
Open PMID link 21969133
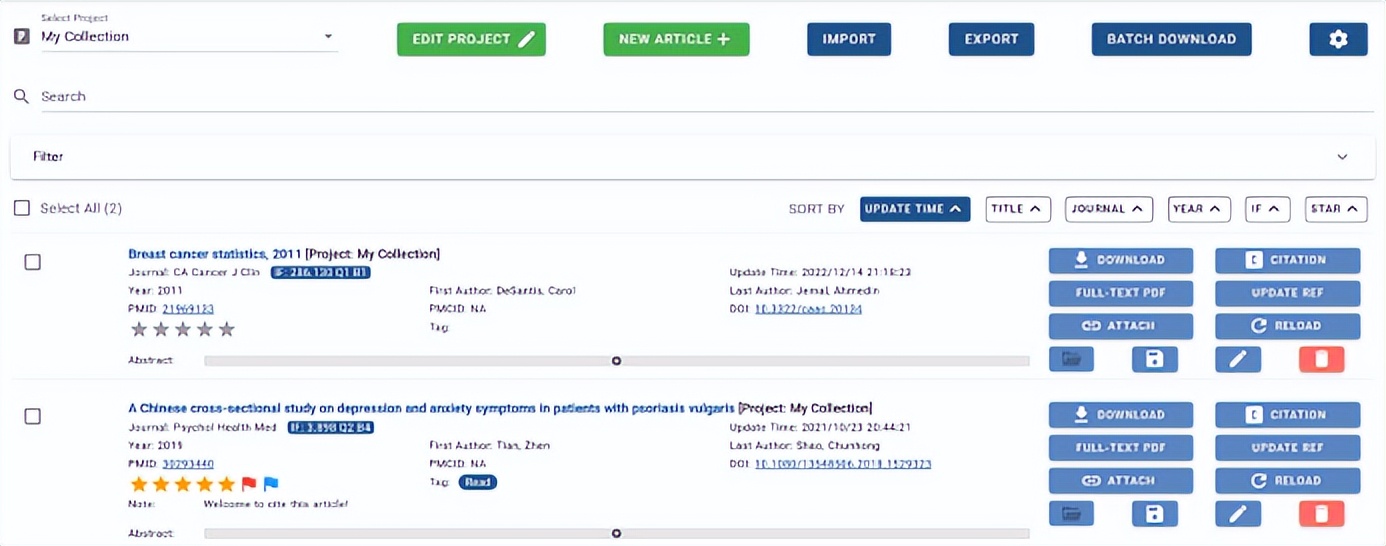click(188, 309)
